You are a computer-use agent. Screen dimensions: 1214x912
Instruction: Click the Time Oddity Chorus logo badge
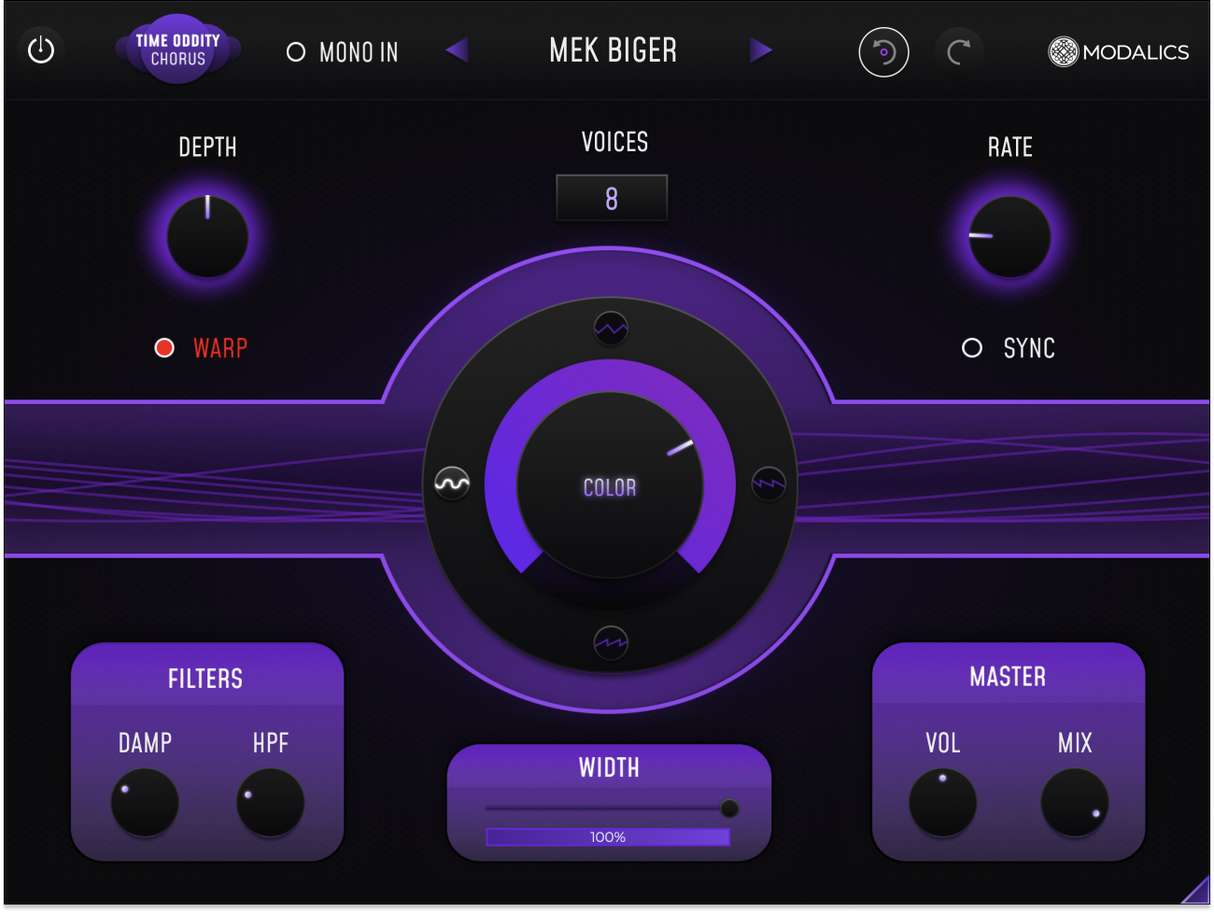click(178, 50)
